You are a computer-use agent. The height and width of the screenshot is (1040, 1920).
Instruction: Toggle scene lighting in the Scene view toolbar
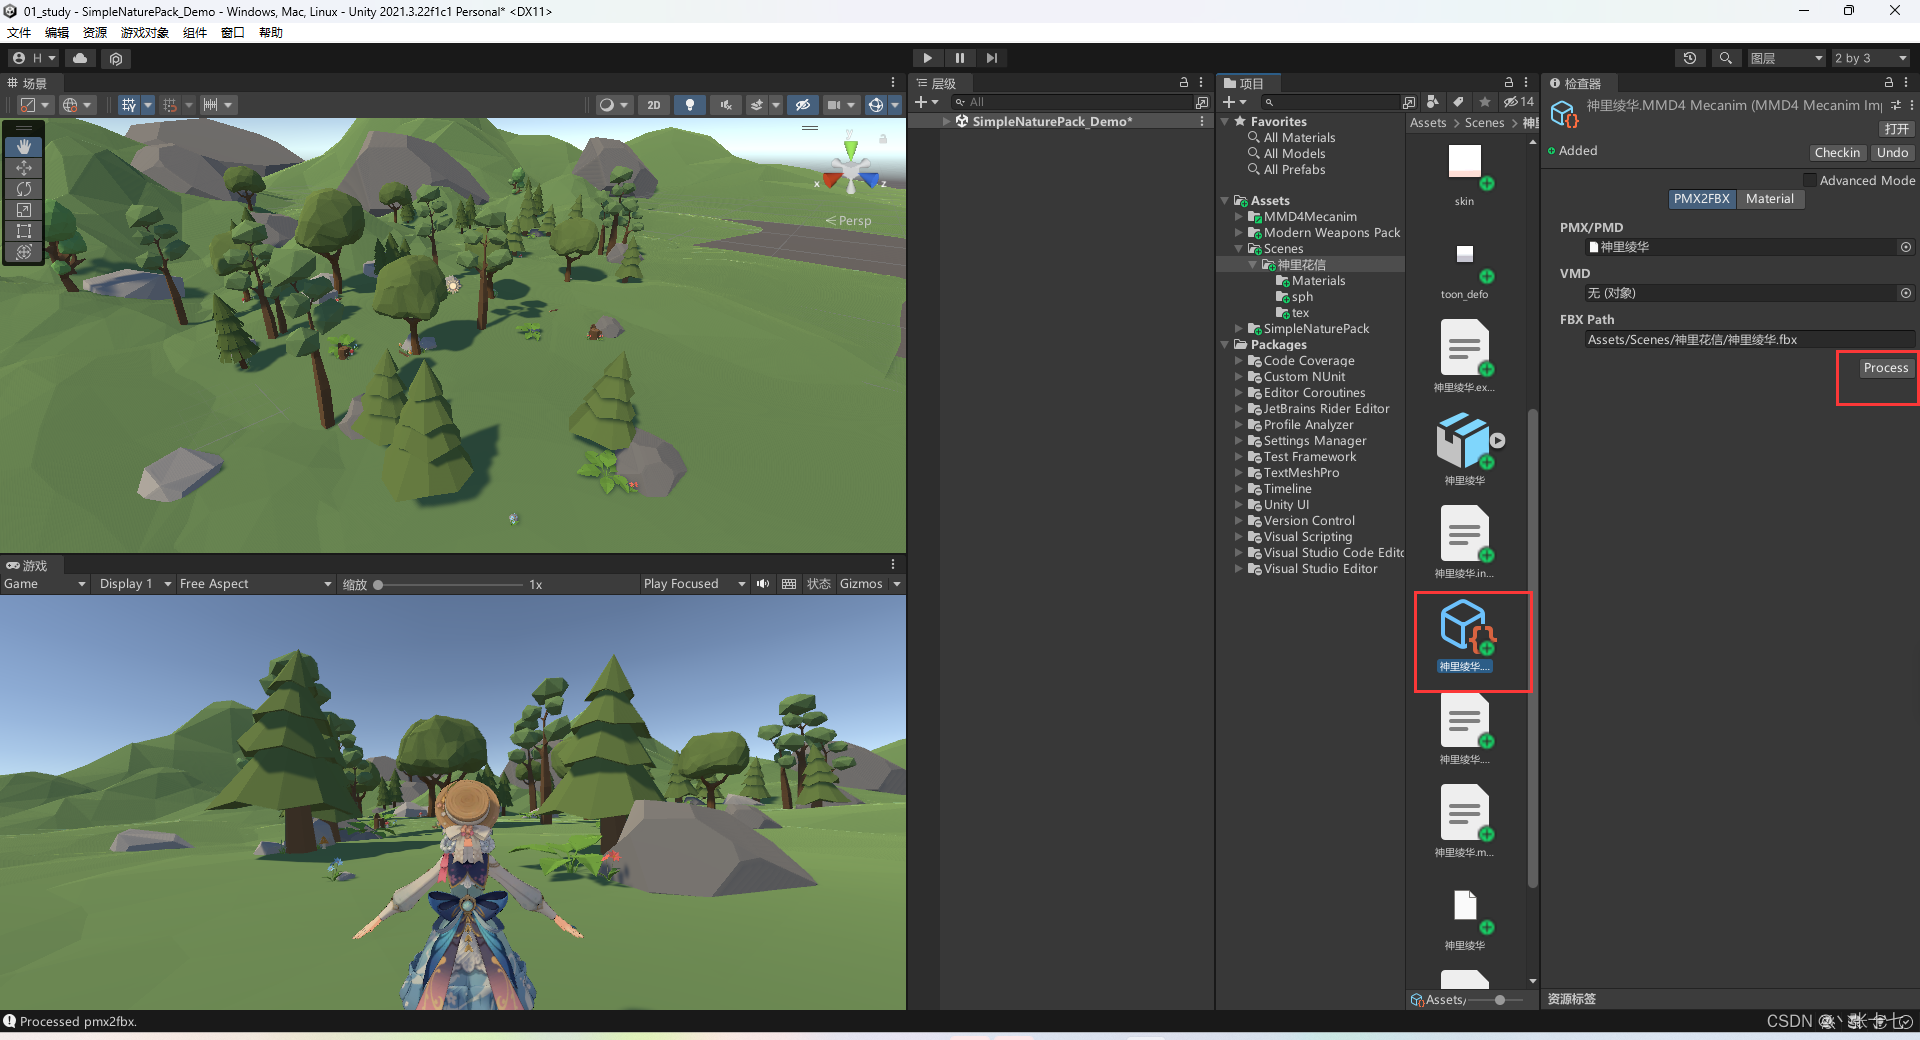[690, 105]
